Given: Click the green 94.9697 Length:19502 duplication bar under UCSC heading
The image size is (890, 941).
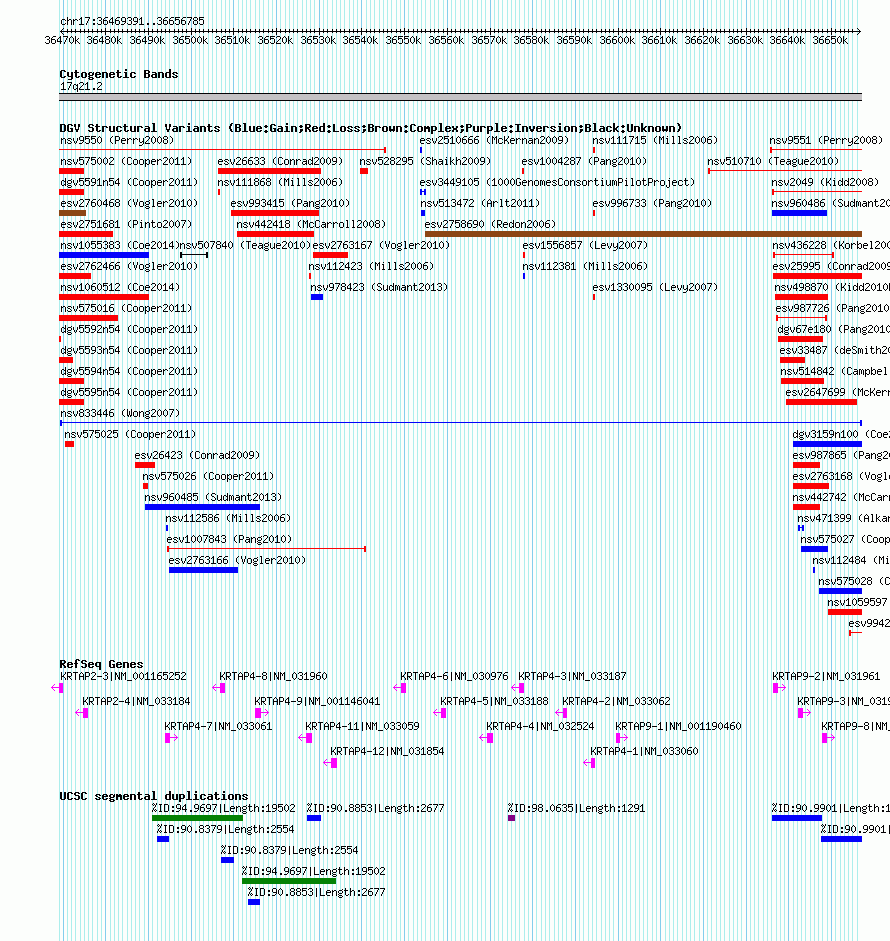Looking at the screenshot, I should (197, 818).
